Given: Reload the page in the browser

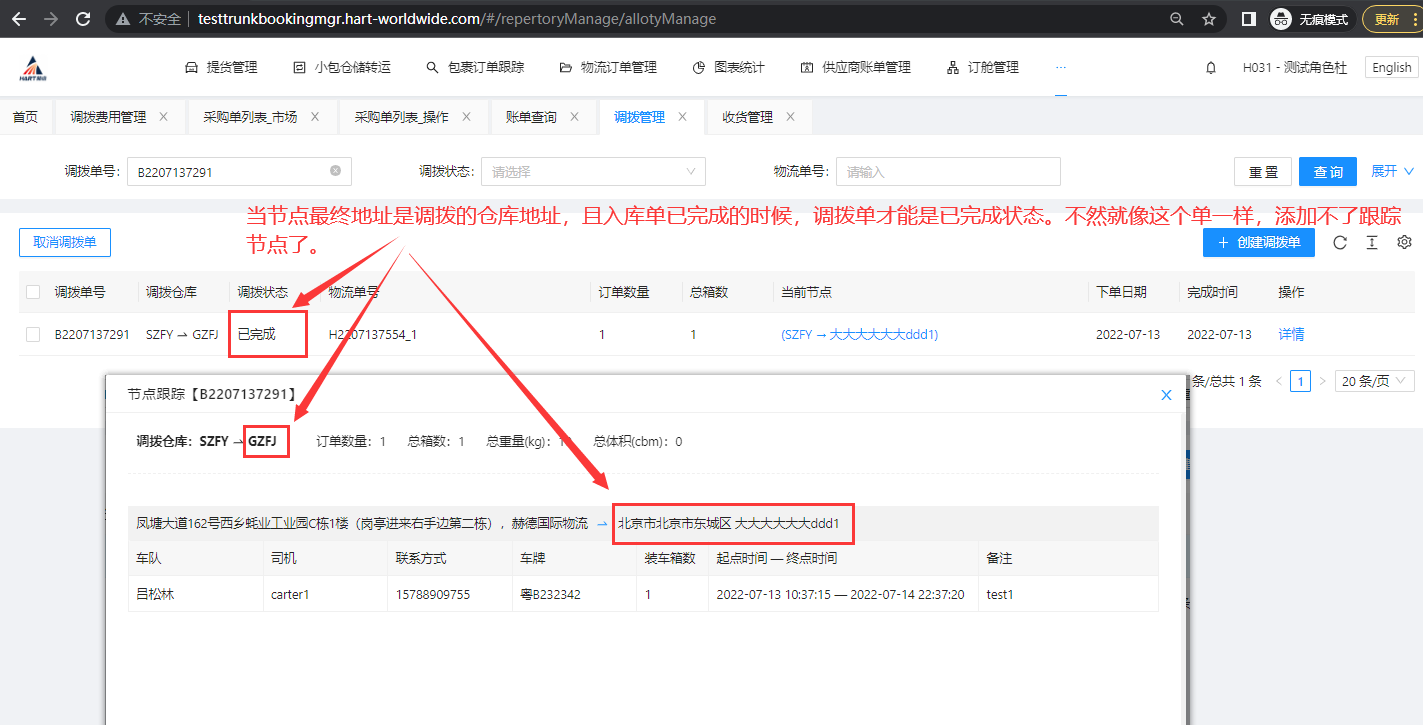Looking at the screenshot, I should pos(83,19).
